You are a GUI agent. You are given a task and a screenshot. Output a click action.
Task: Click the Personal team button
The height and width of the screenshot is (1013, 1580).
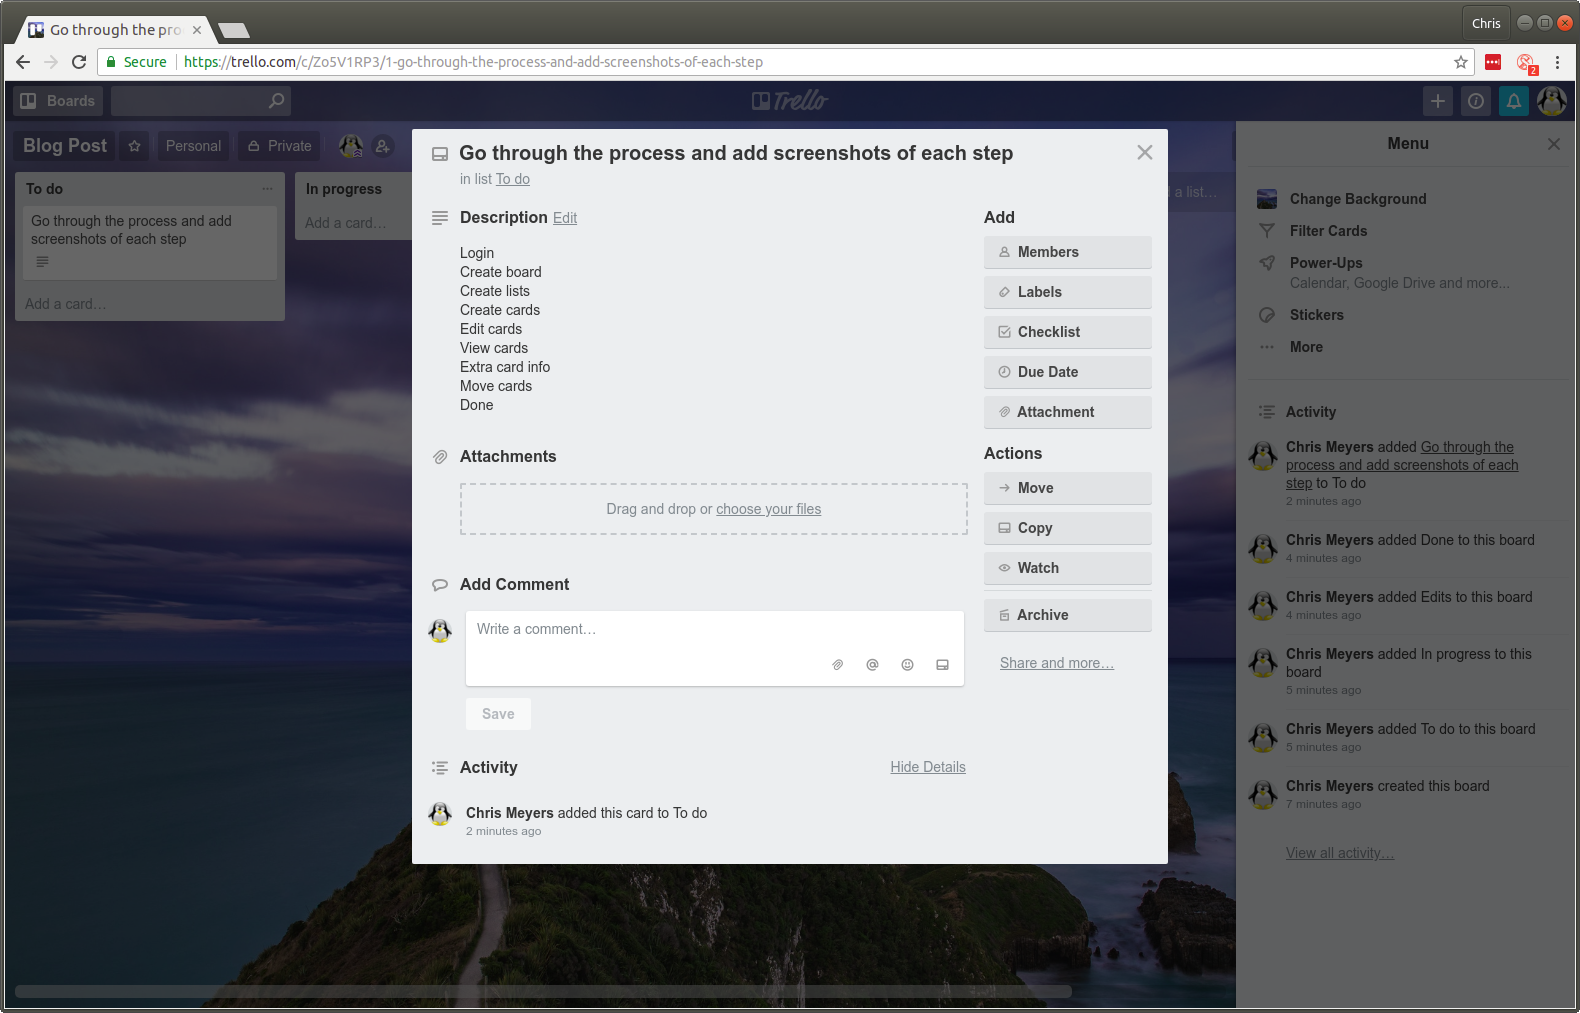[x=193, y=146]
